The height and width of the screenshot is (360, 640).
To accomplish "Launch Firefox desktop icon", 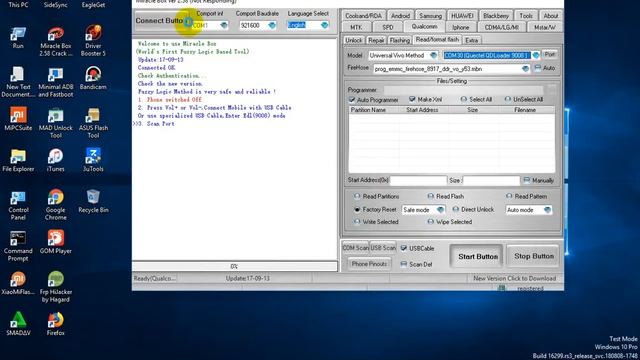I will click(x=56, y=324).
